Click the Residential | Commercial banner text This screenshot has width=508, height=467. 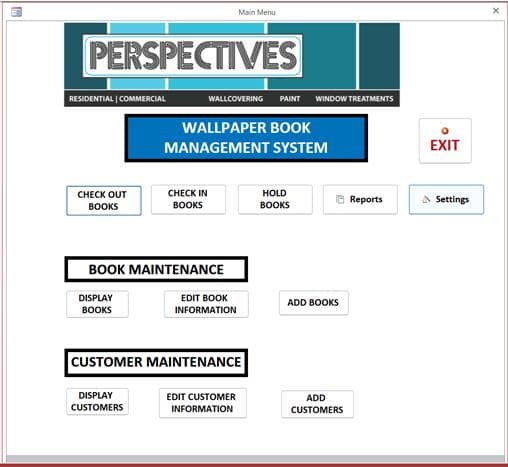coord(117,99)
